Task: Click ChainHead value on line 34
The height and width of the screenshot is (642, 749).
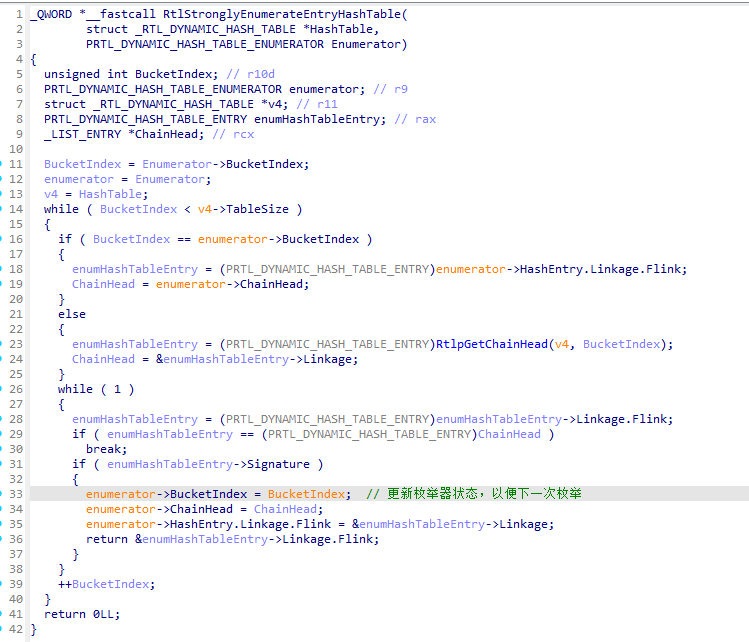Action: point(285,509)
